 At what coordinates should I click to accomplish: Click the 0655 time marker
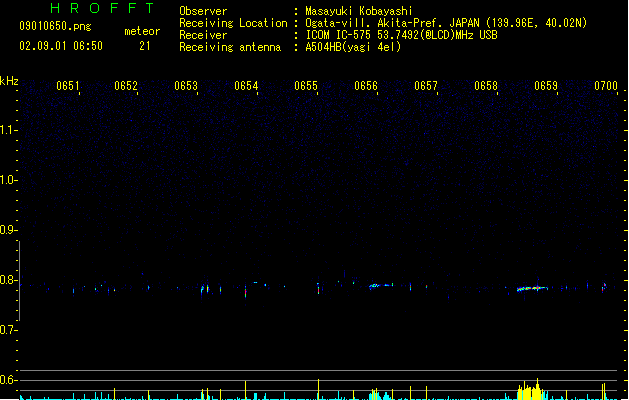(x=306, y=86)
